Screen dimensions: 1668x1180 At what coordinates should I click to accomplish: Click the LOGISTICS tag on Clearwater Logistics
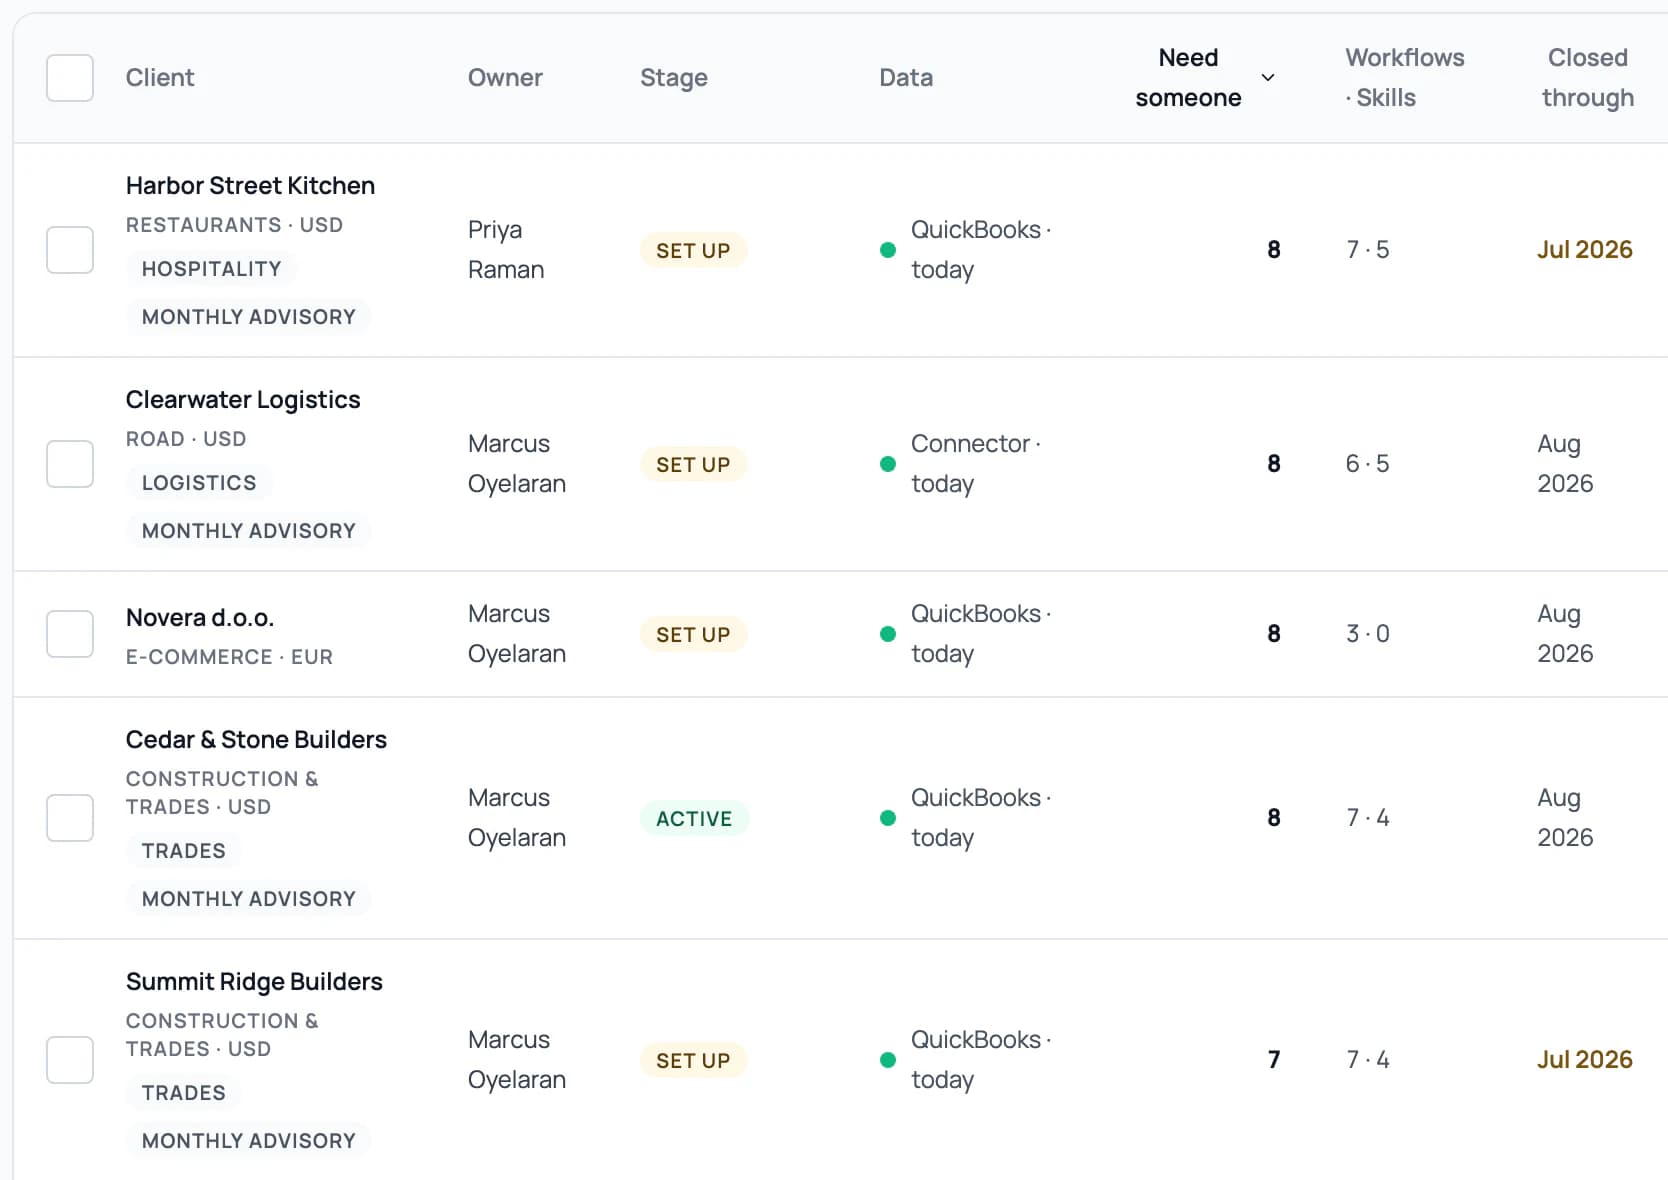(x=199, y=483)
